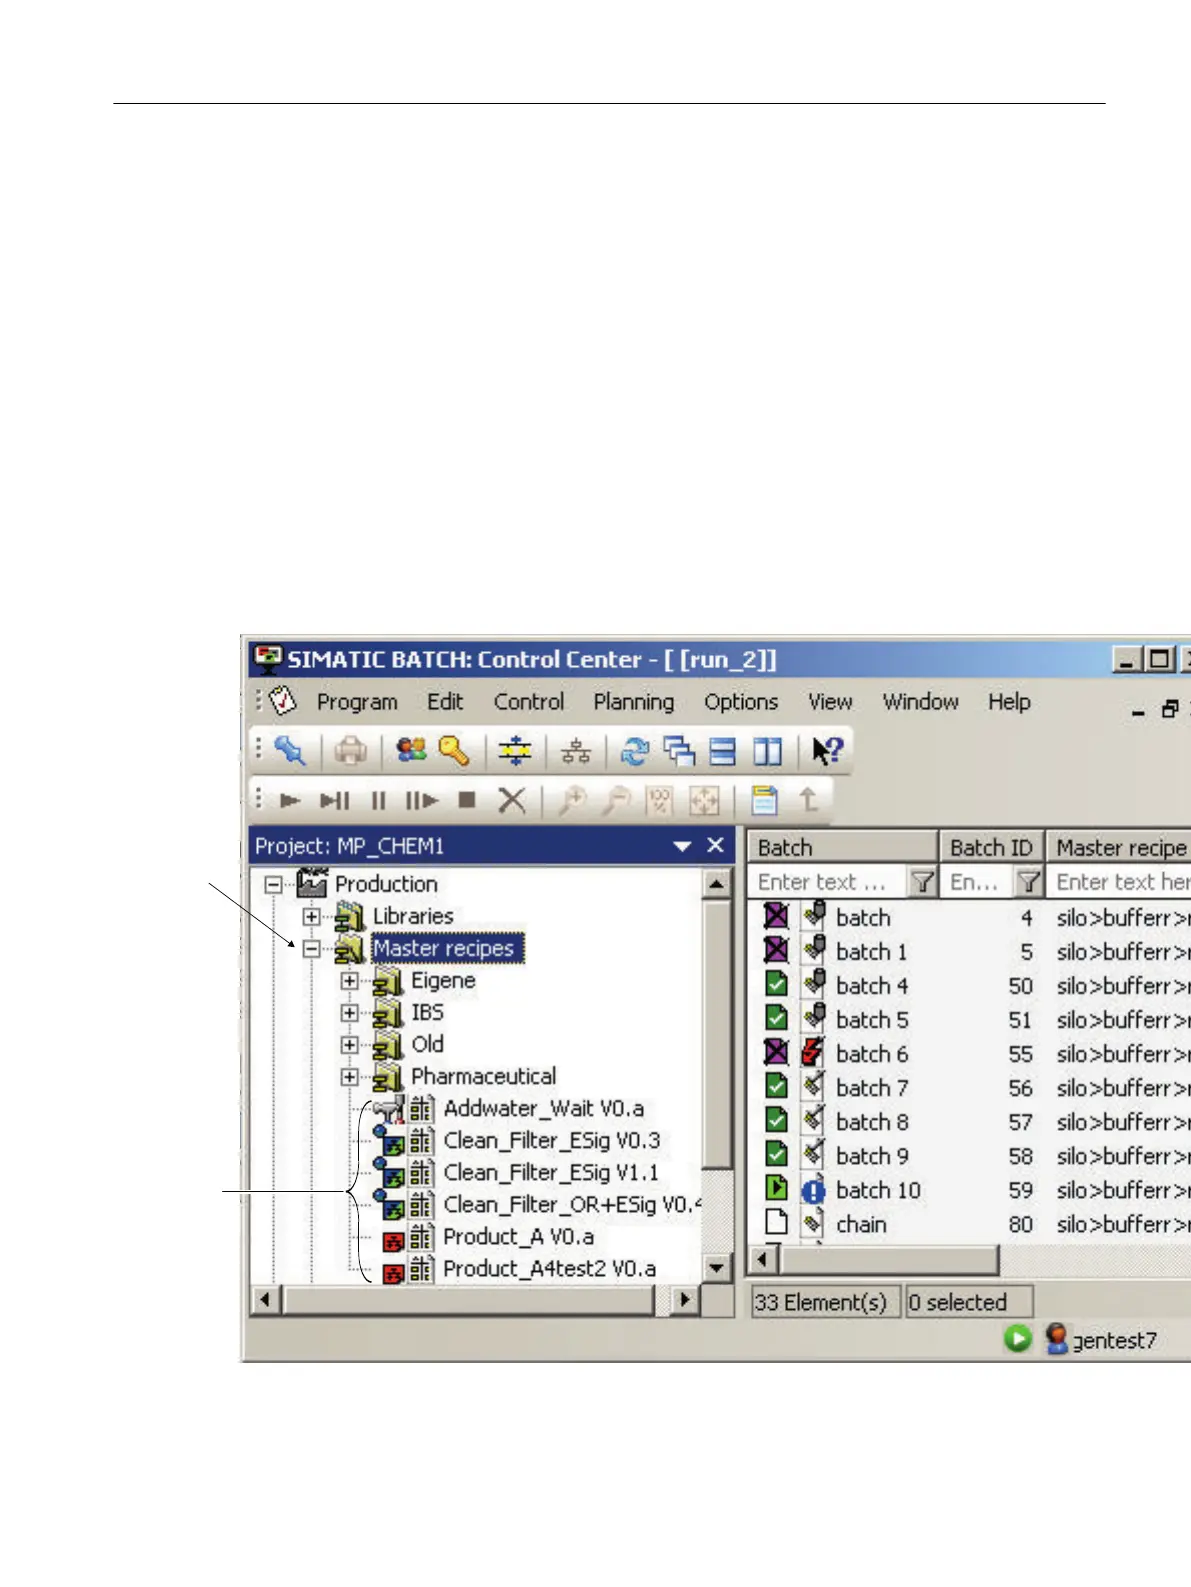
Task: Collapse the Production tree node
Action: point(273,884)
